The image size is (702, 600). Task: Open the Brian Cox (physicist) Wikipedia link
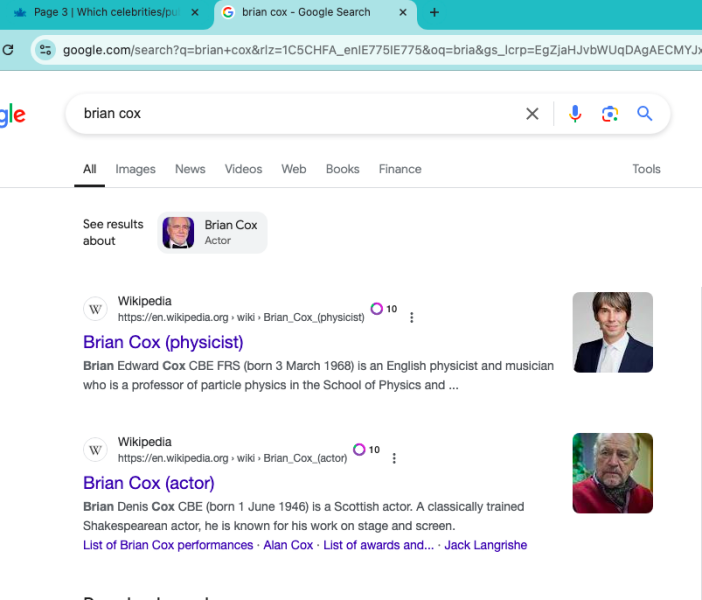pyautogui.click(x=163, y=343)
